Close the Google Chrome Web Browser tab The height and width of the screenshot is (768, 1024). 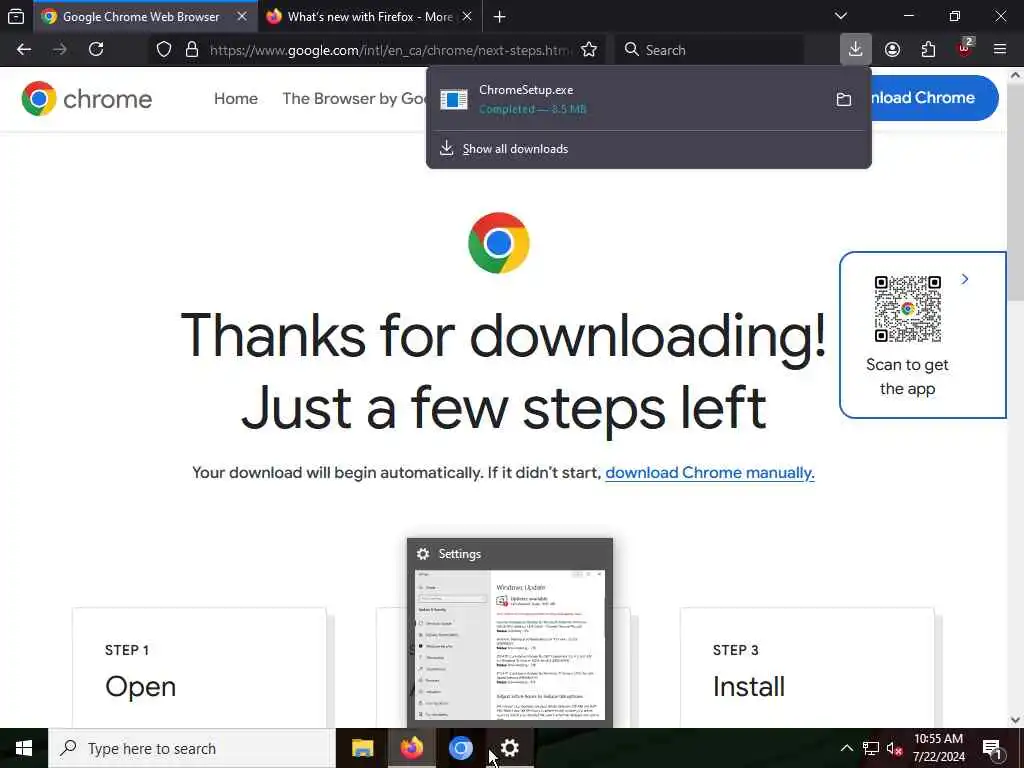click(242, 16)
